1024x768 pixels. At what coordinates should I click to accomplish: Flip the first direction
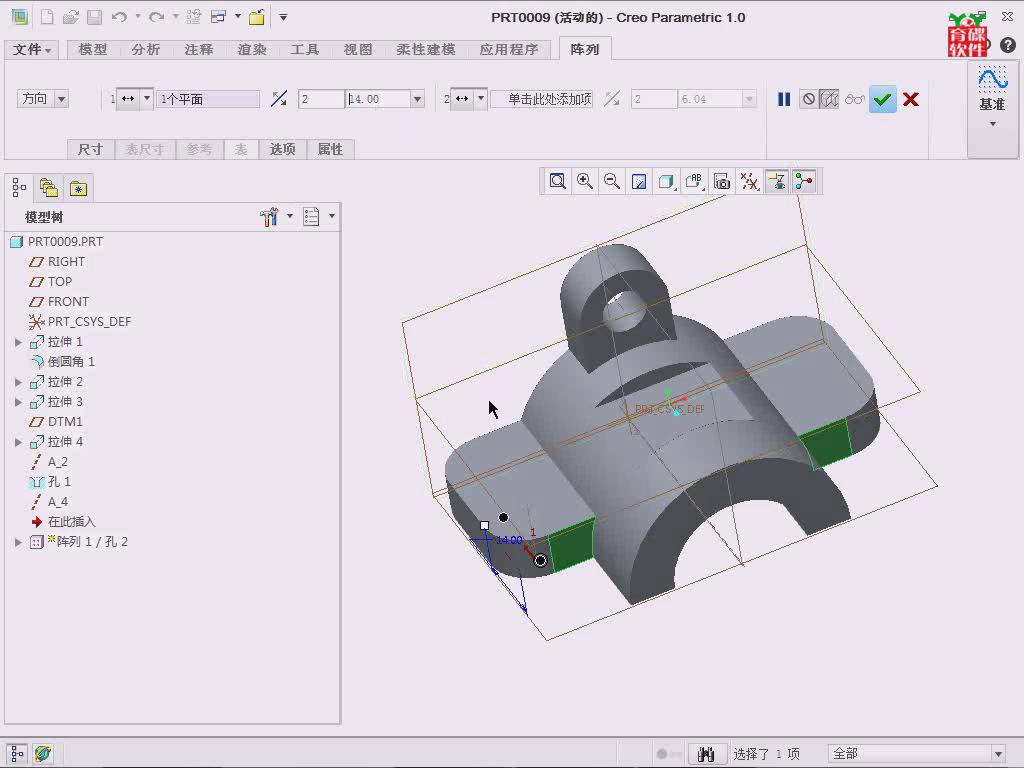pyautogui.click(x=279, y=99)
